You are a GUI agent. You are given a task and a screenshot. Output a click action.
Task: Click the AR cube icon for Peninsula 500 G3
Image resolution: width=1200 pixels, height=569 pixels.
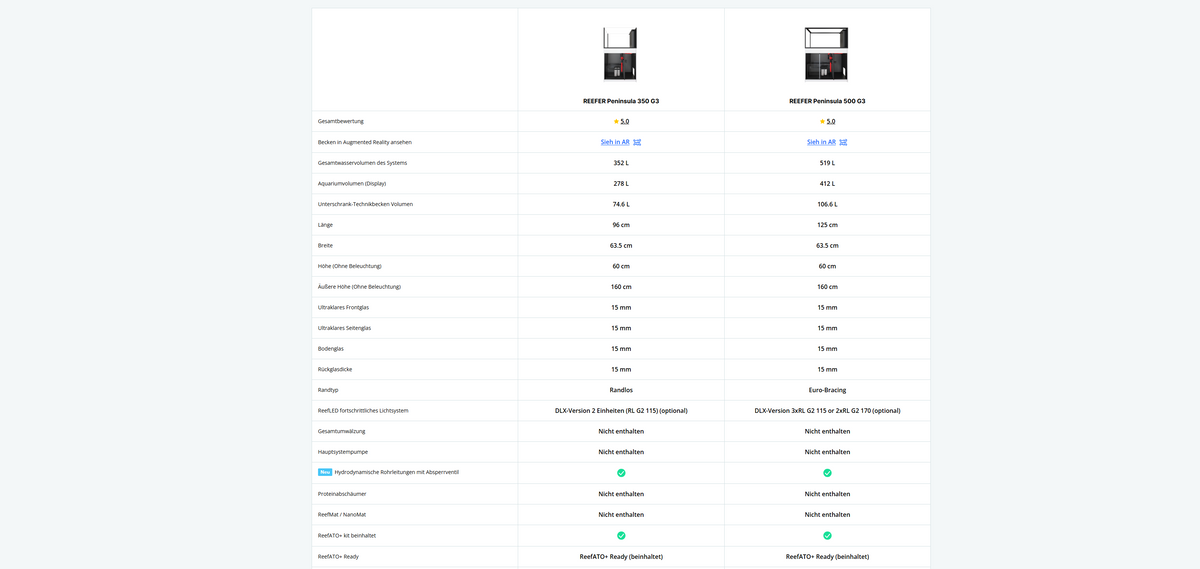843,142
